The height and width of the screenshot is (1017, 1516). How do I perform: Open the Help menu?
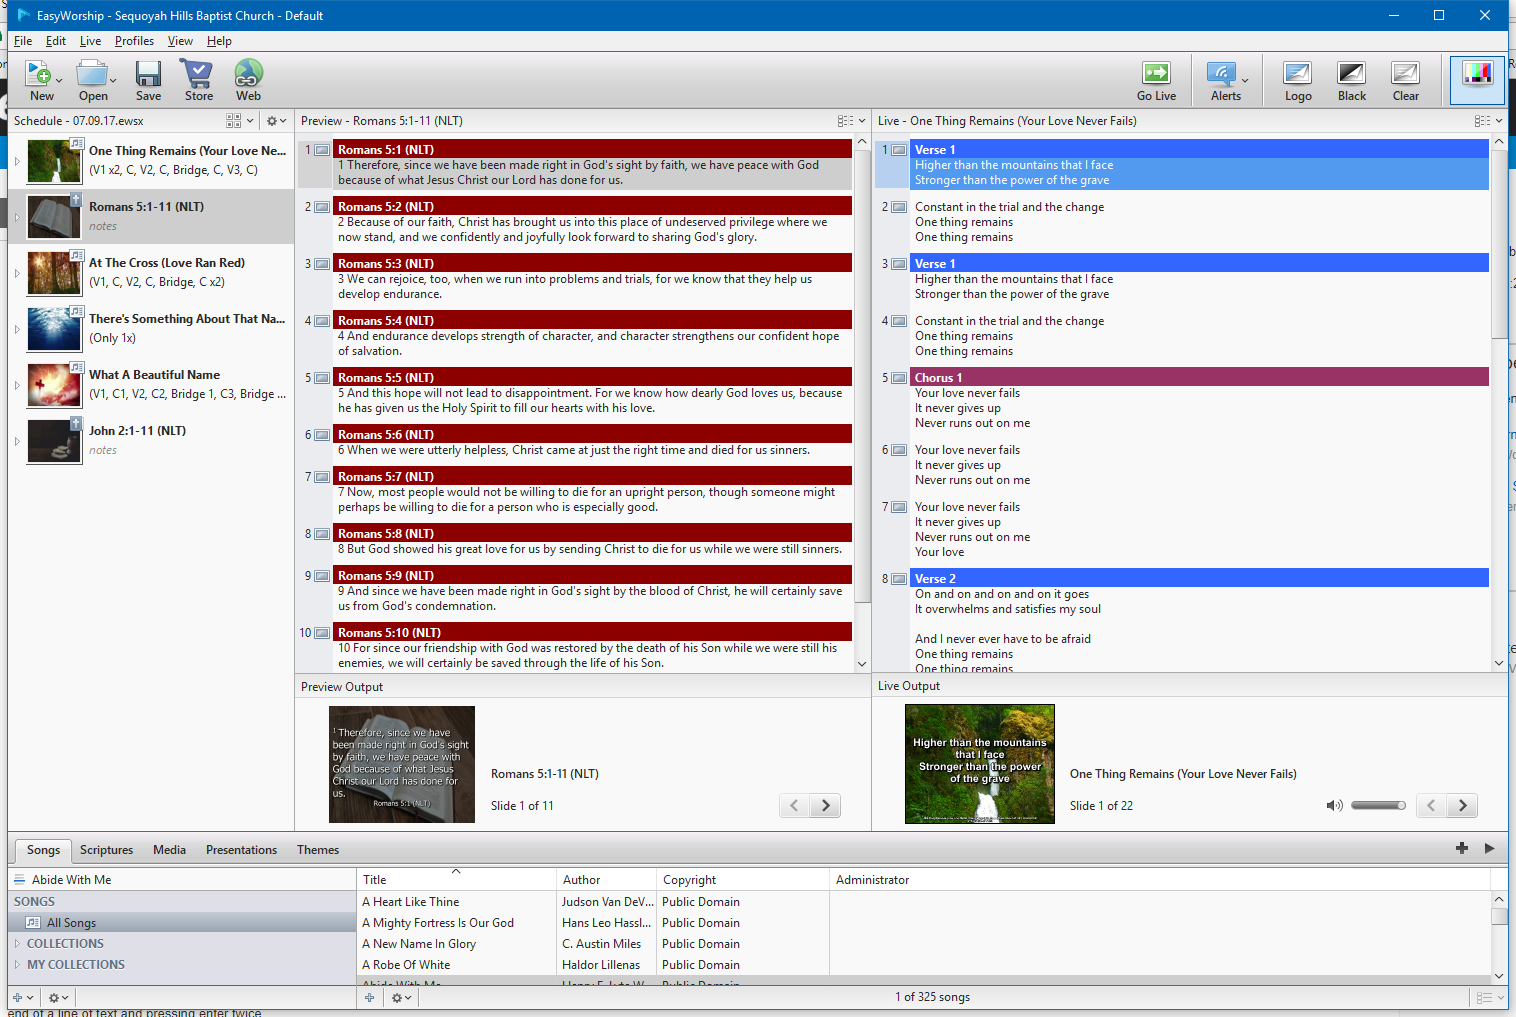tap(219, 41)
